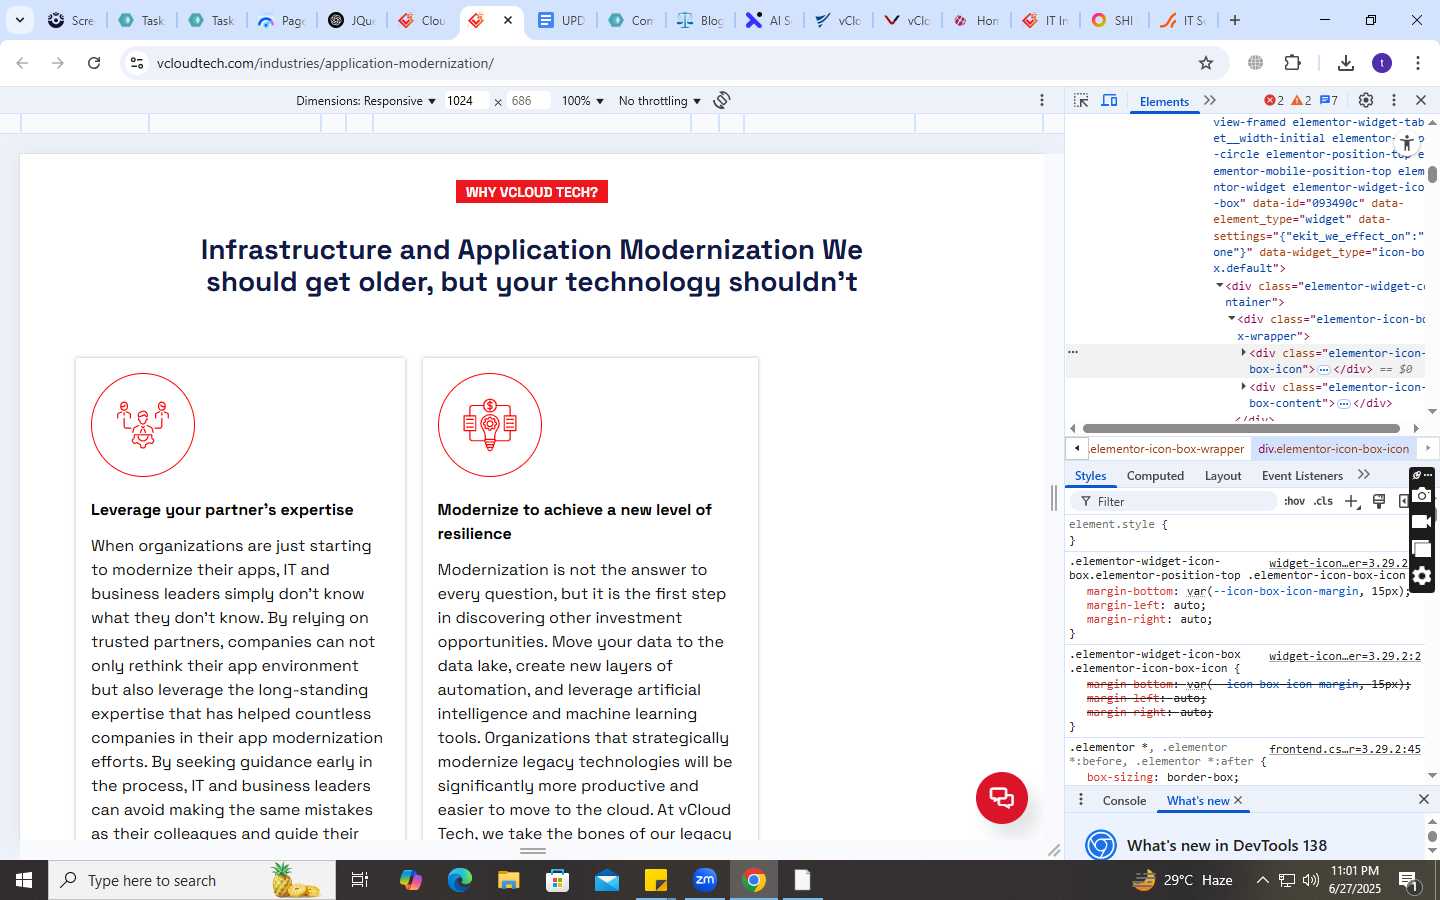Open a new browser tab
The width and height of the screenshot is (1440, 900).
point(1235,20)
